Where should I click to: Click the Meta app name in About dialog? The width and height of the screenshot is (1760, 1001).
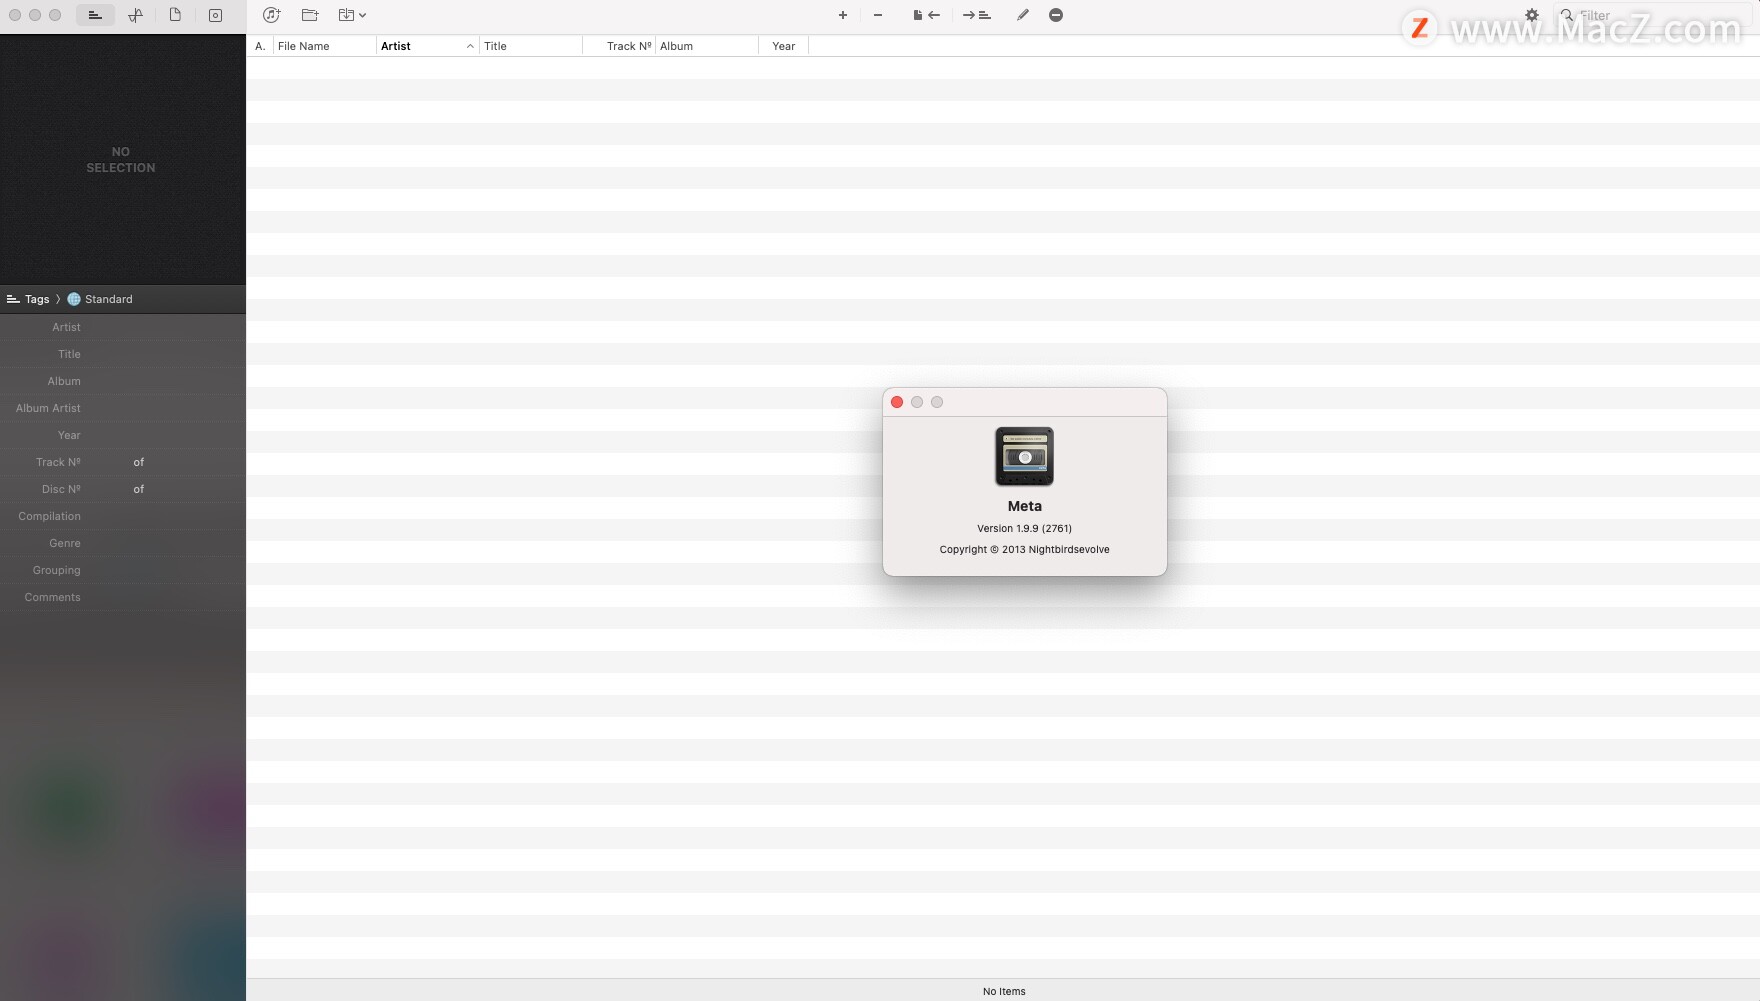pos(1024,506)
